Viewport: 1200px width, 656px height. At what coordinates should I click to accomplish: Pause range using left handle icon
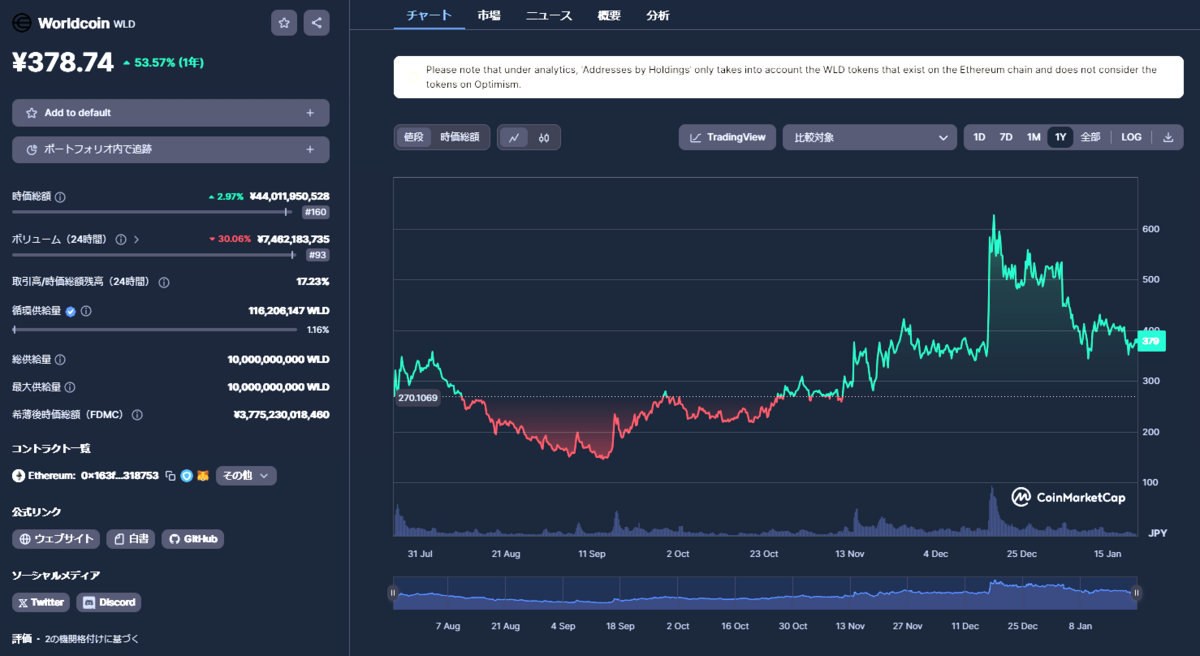point(393,593)
